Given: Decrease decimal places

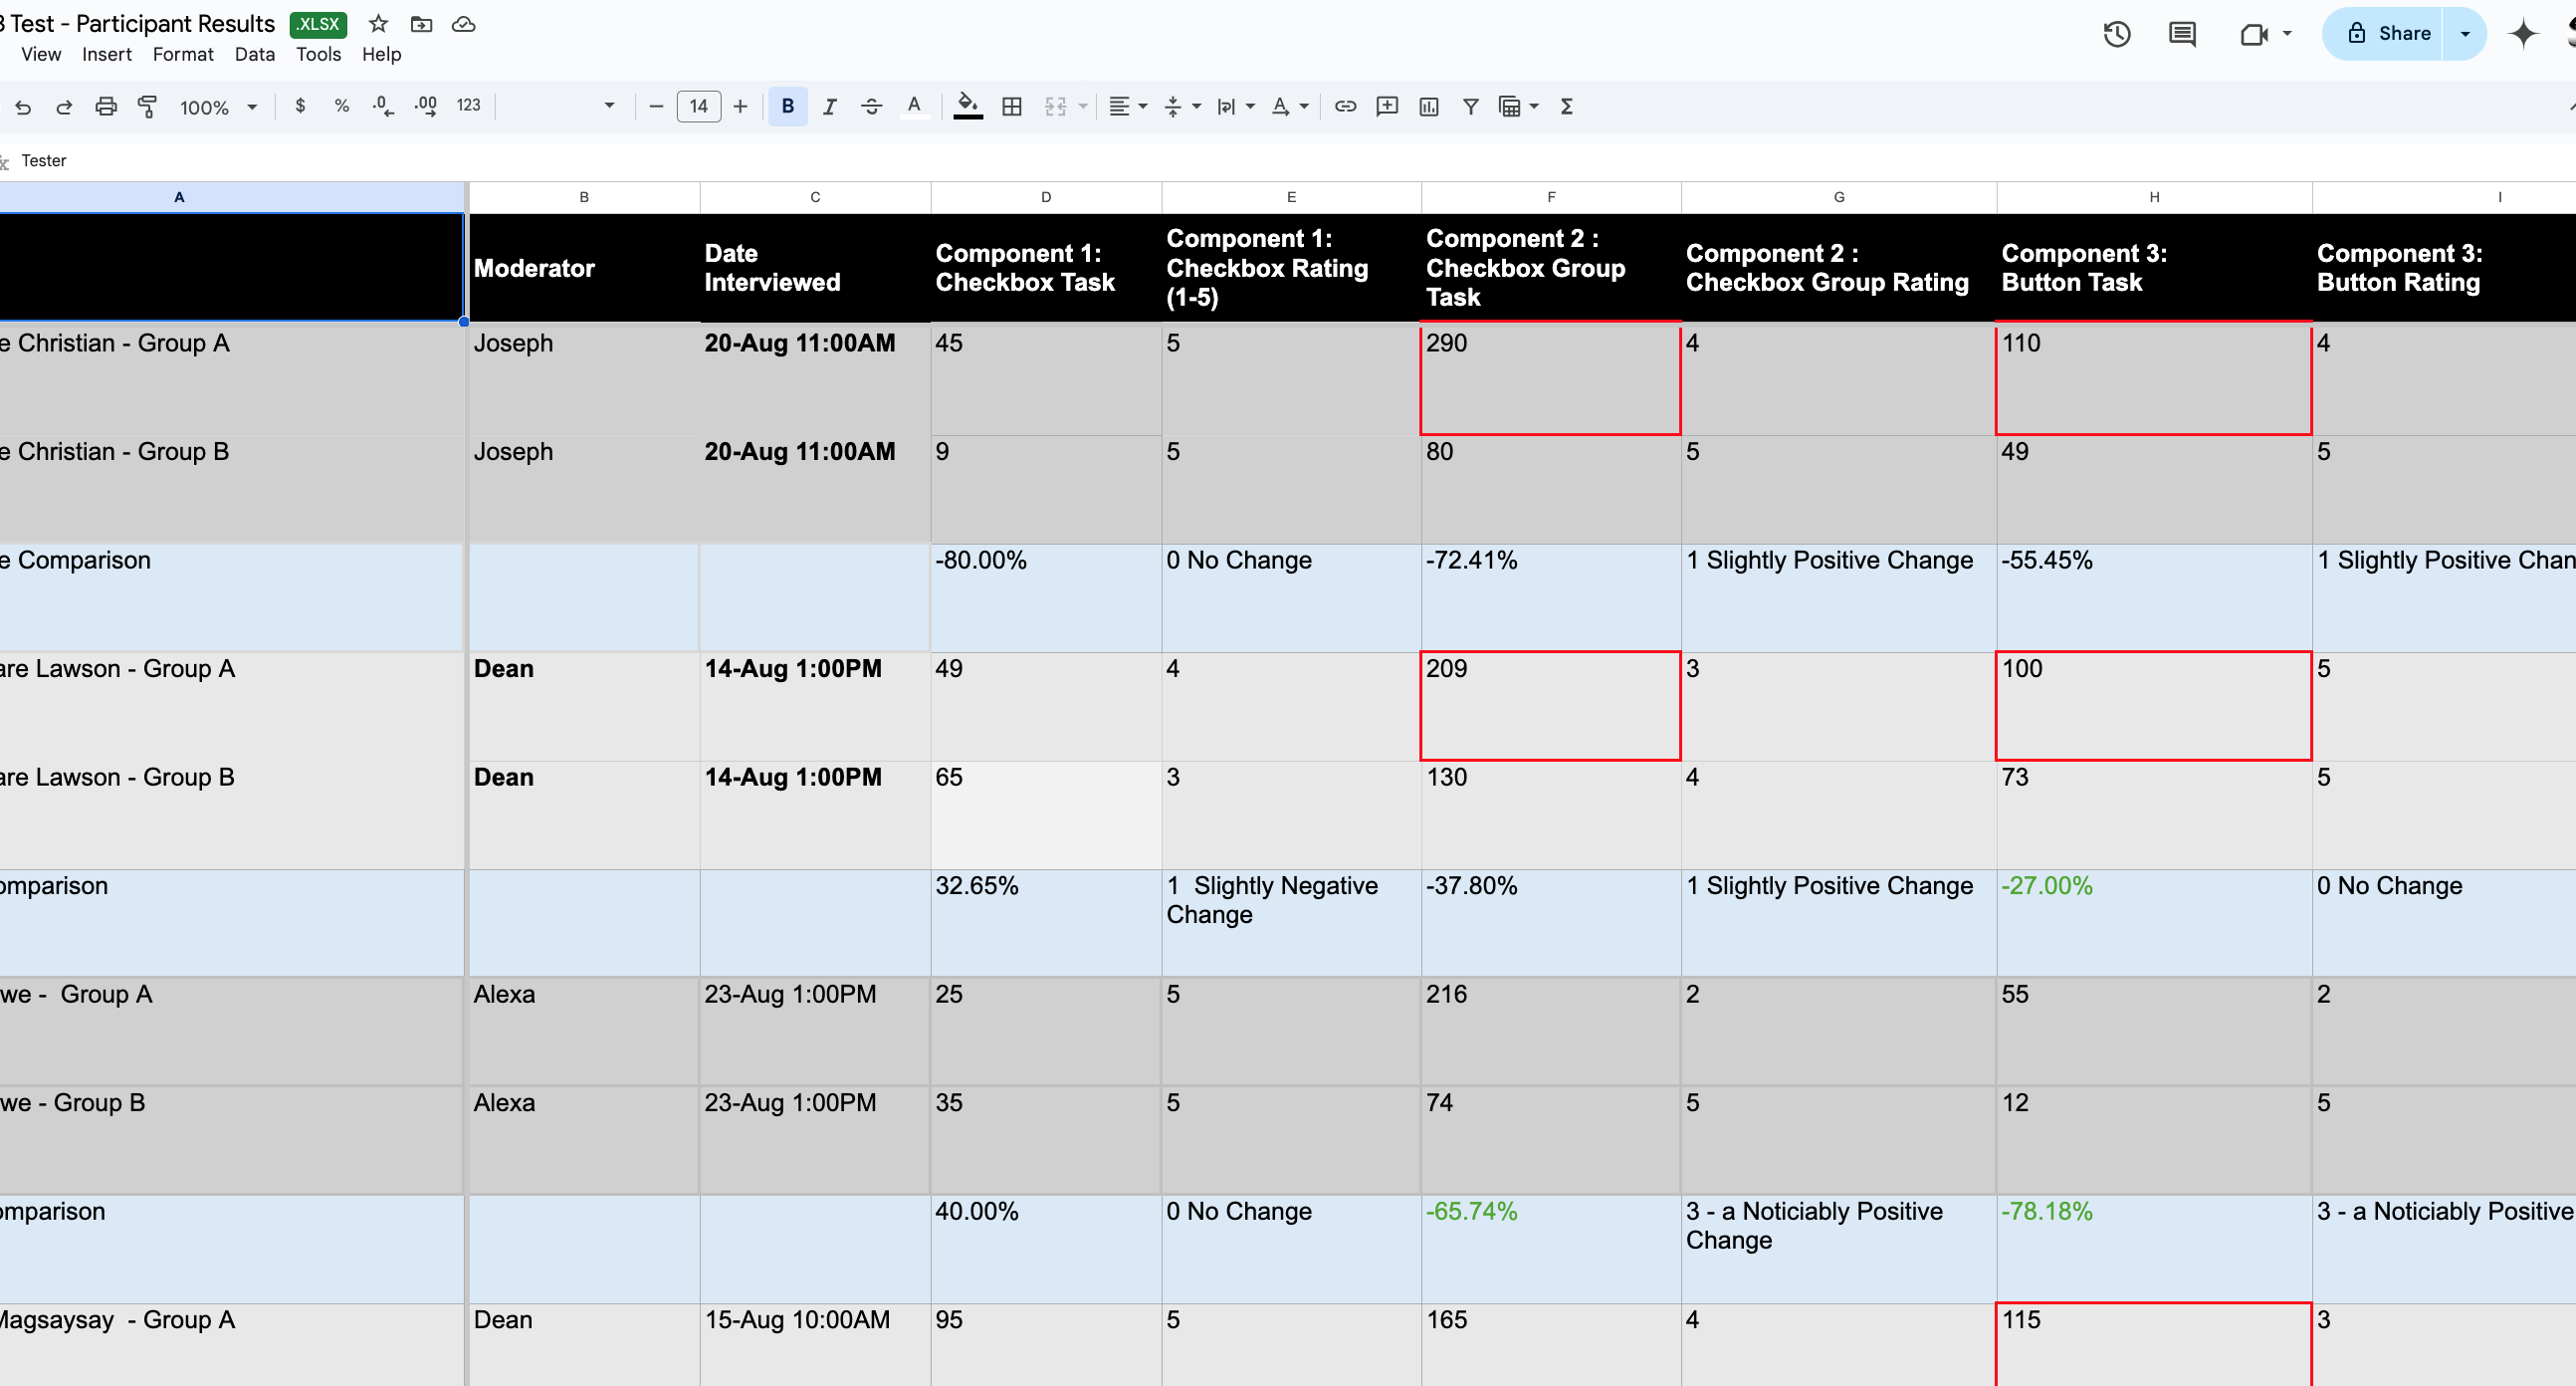Looking at the screenshot, I should pyautogui.click(x=383, y=106).
